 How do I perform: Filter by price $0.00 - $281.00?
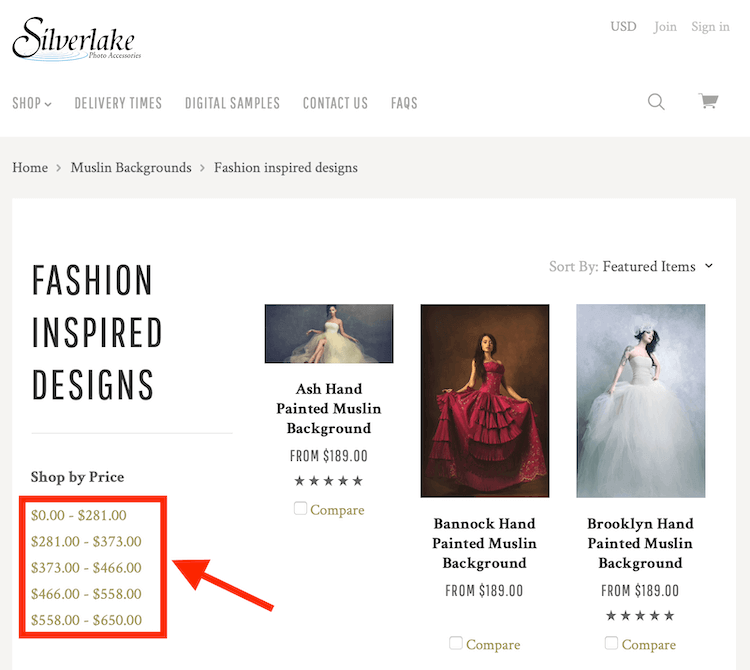pos(79,515)
